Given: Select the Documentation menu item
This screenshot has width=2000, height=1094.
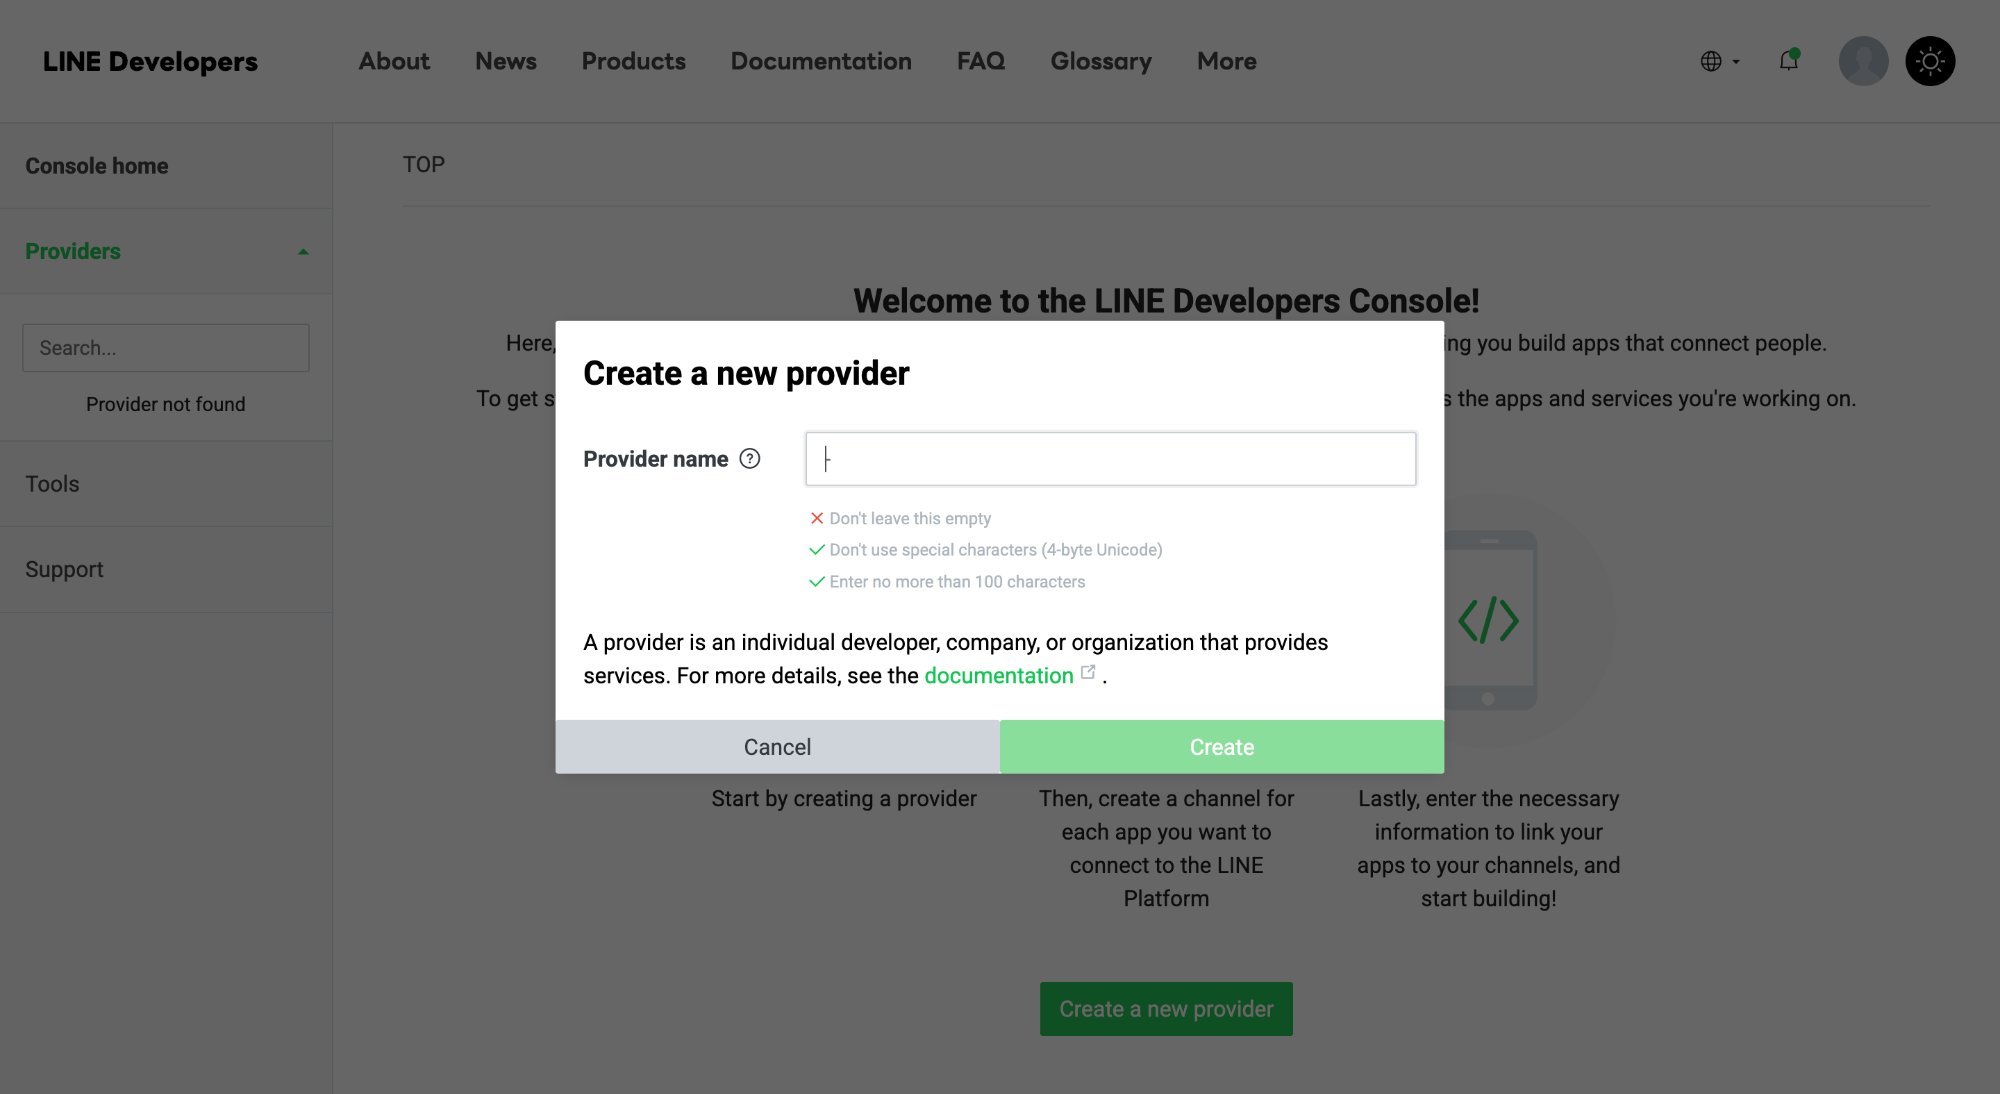Looking at the screenshot, I should [821, 61].
